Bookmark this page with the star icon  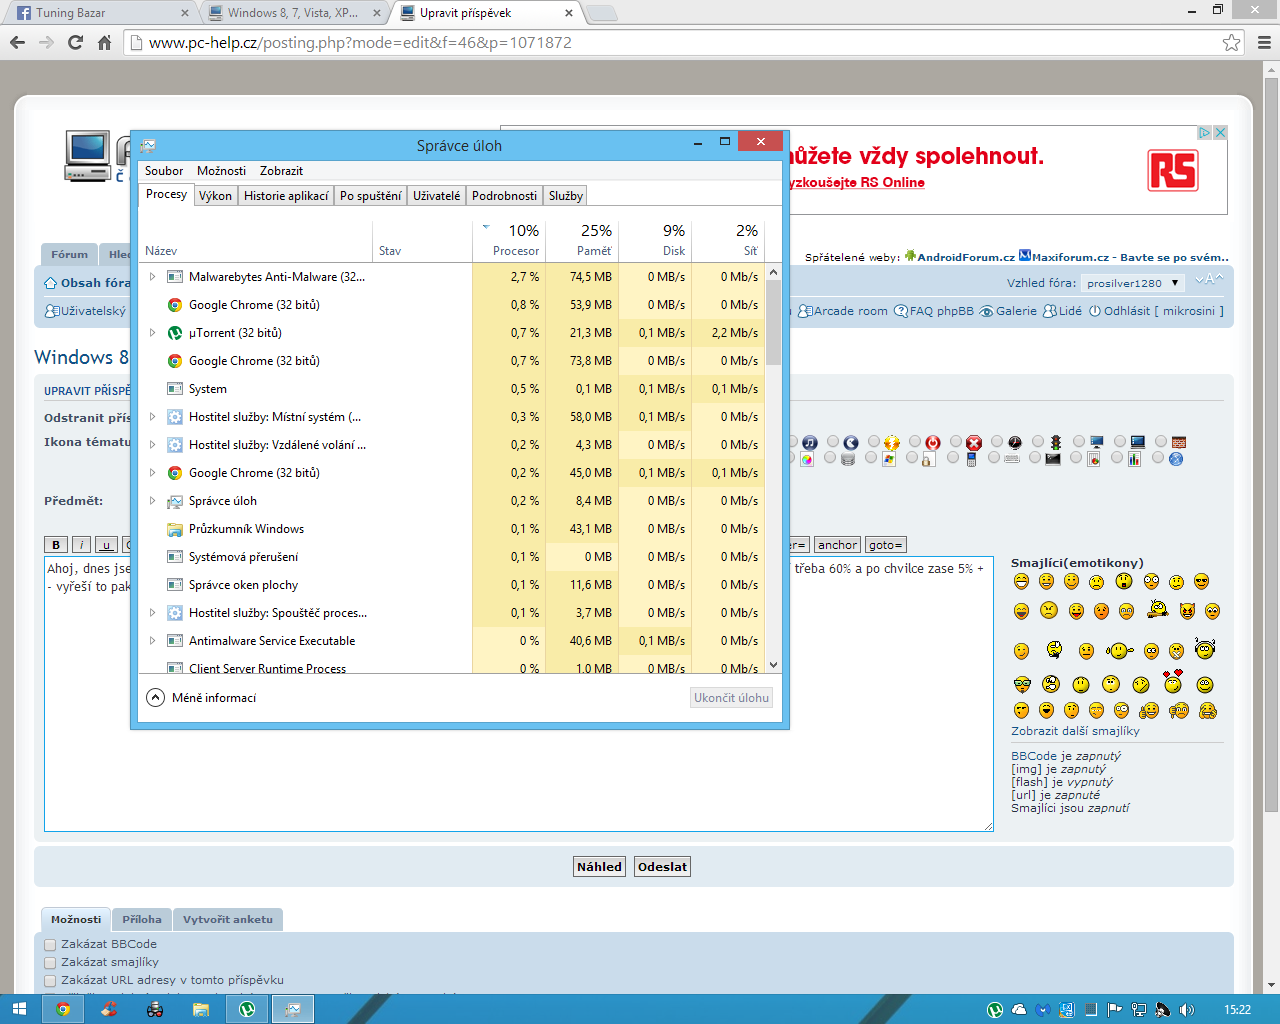click(x=1231, y=42)
